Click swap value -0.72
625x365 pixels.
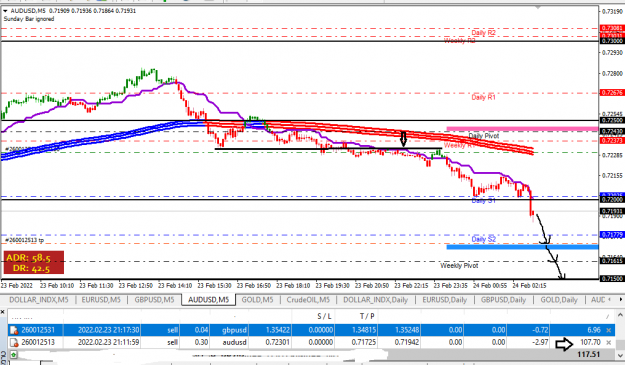[541, 330]
